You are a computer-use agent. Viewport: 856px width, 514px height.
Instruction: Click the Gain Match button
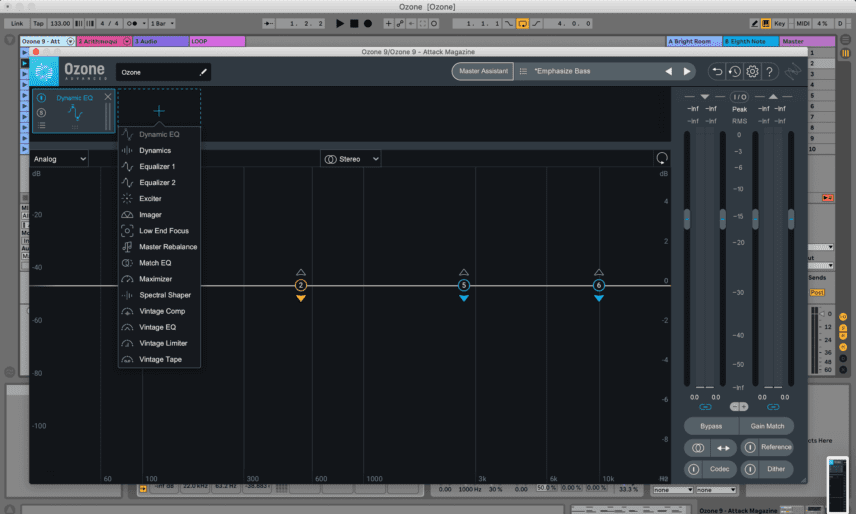[767, 426]
